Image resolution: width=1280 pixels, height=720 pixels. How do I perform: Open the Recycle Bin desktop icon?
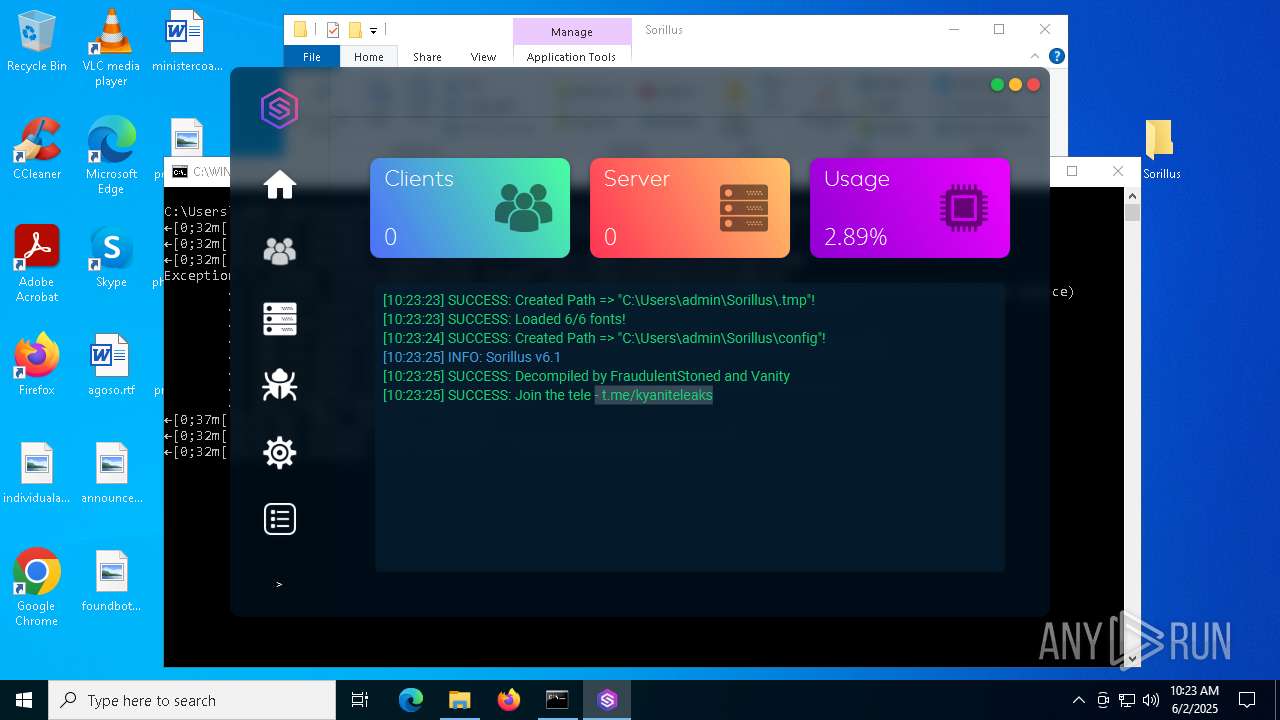[x=37, y=42]
